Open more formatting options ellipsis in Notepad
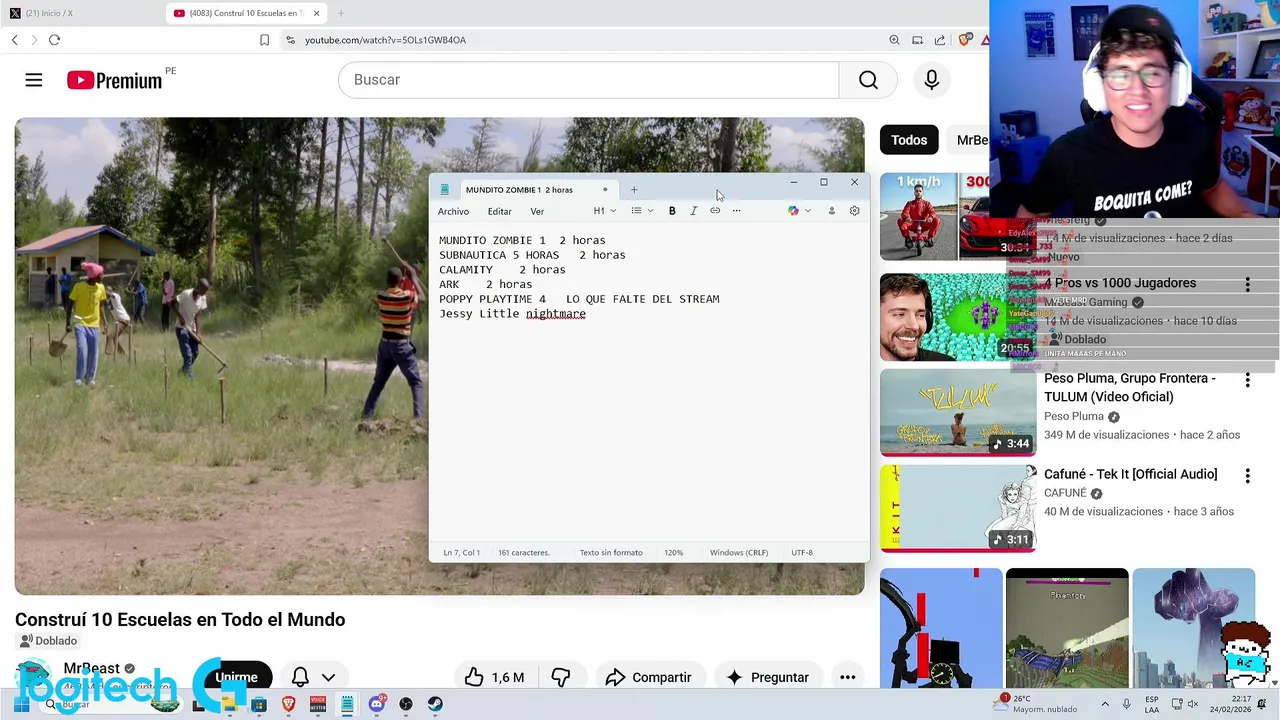Image resolution: width=1280 pixels, height=720 pixels. [737, 211]
